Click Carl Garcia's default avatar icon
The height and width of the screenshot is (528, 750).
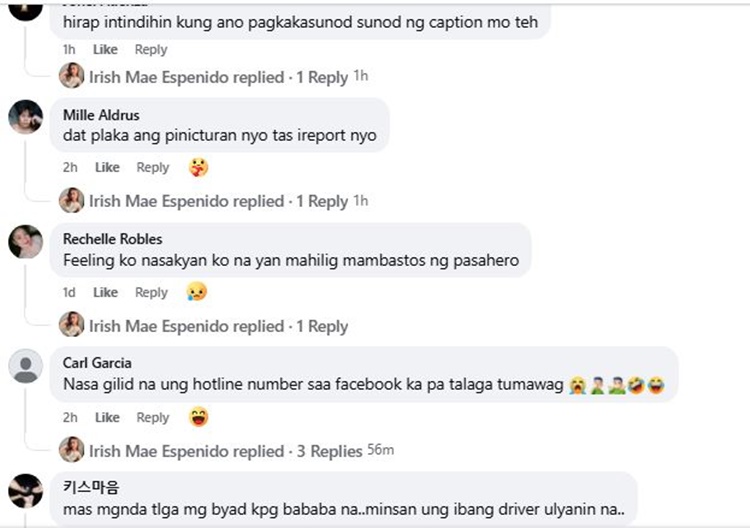[x=26, y=366]
